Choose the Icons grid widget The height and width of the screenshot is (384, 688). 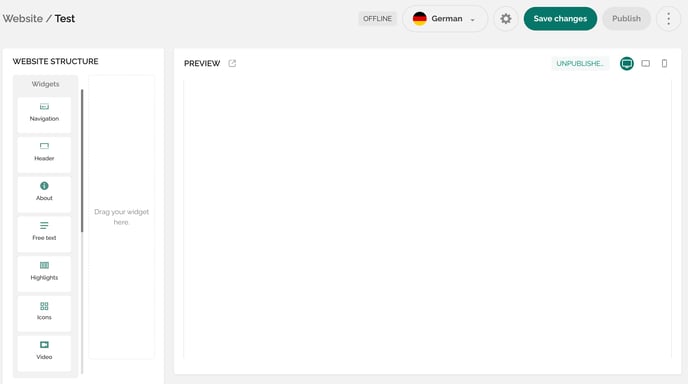44,314
